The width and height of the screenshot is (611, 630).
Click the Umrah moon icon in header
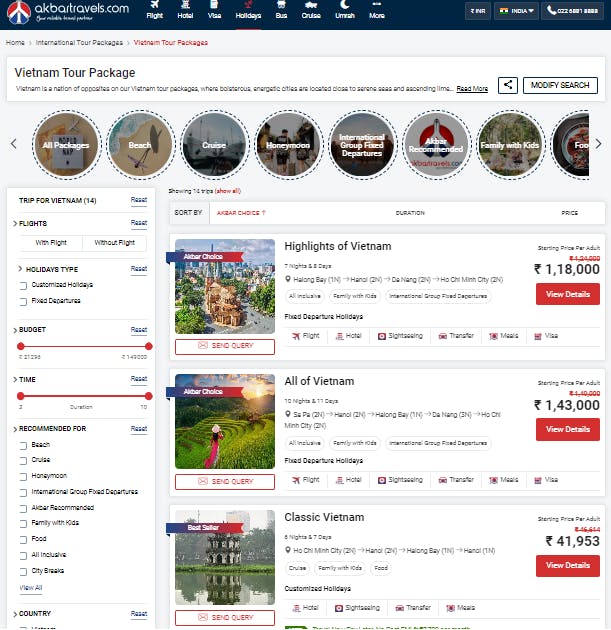(344, 4)
